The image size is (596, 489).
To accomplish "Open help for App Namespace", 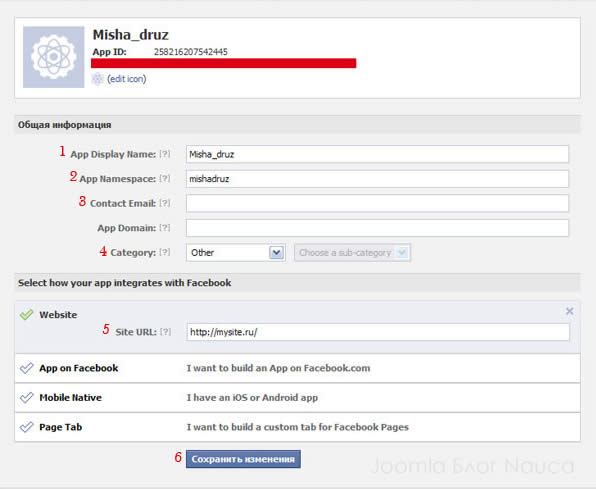I will pyautogui.click(x=165, y=179).
